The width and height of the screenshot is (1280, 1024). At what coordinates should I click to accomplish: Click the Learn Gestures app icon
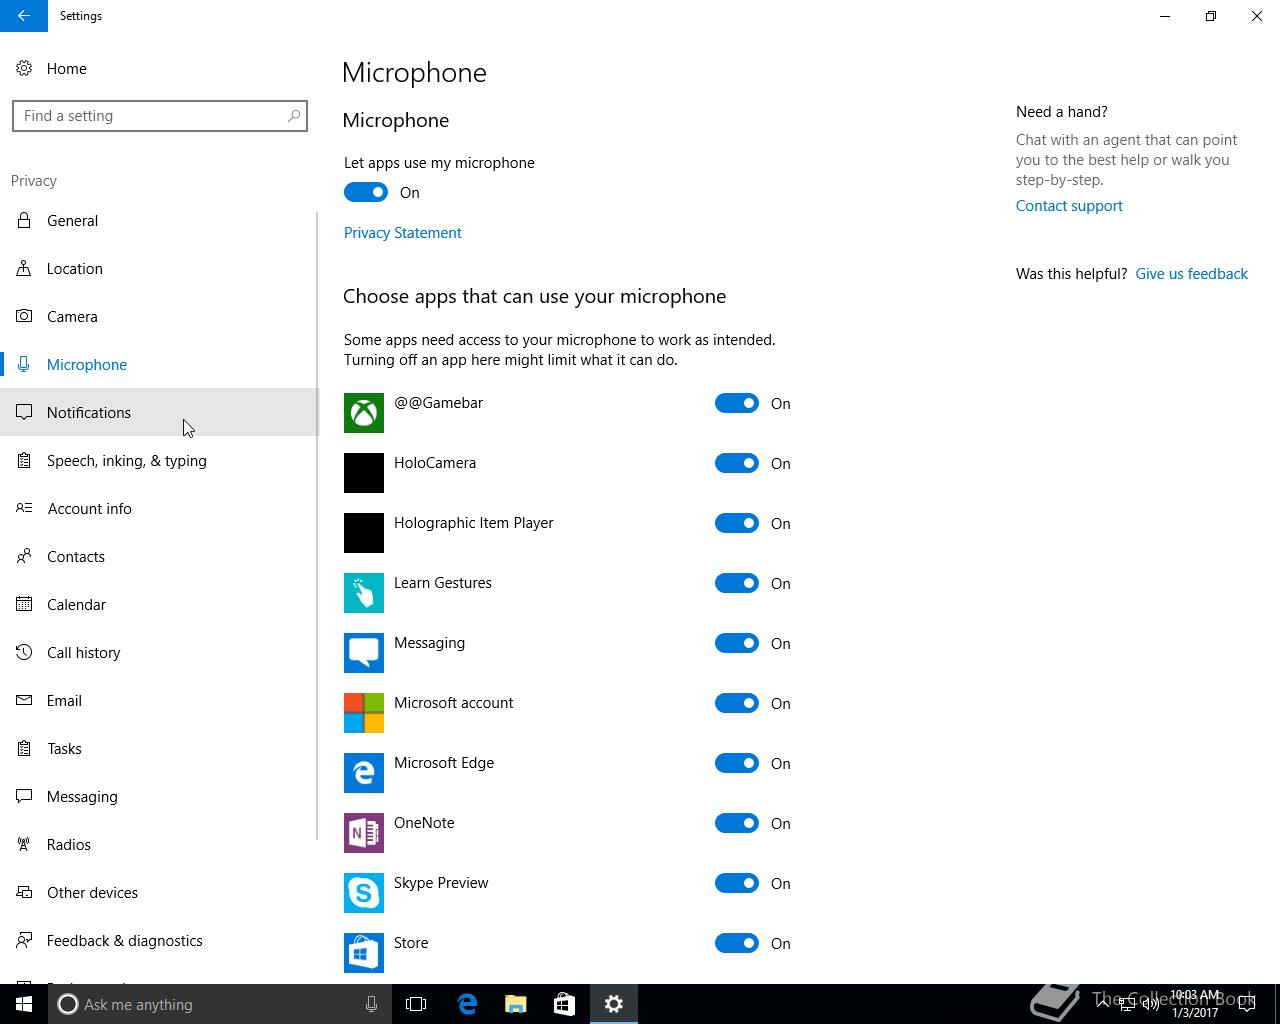364,593
